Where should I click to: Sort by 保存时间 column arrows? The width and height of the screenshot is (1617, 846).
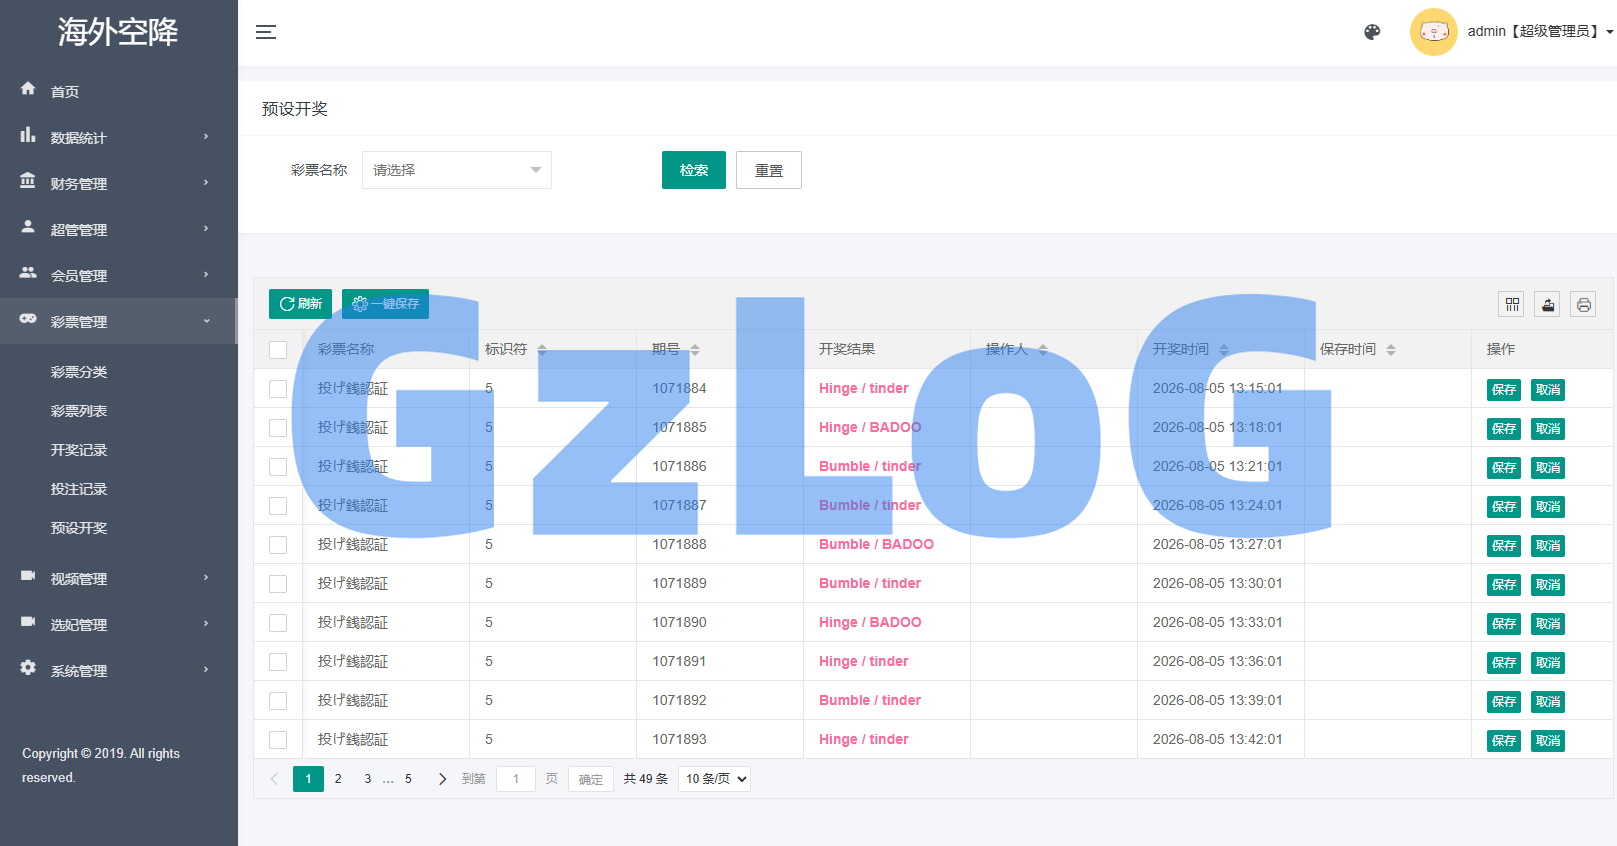1391,350
